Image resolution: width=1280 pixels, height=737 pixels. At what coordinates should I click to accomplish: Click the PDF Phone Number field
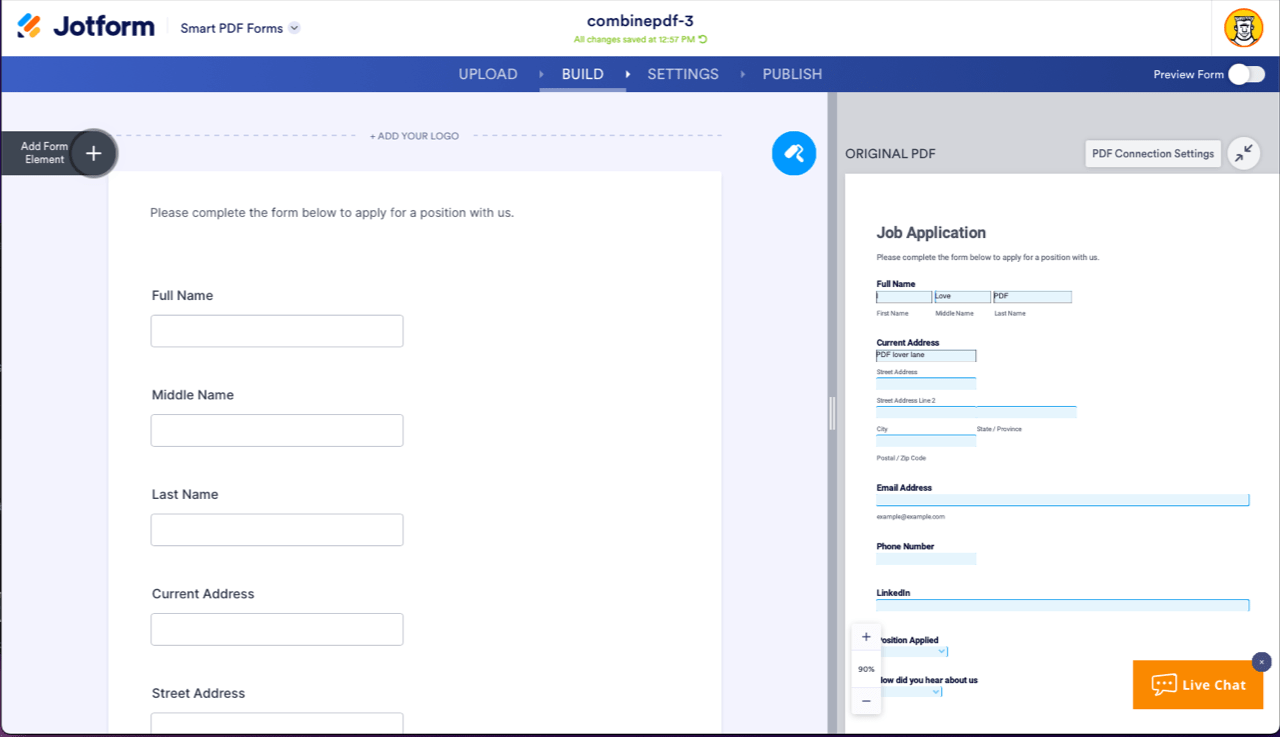point(926,559)
